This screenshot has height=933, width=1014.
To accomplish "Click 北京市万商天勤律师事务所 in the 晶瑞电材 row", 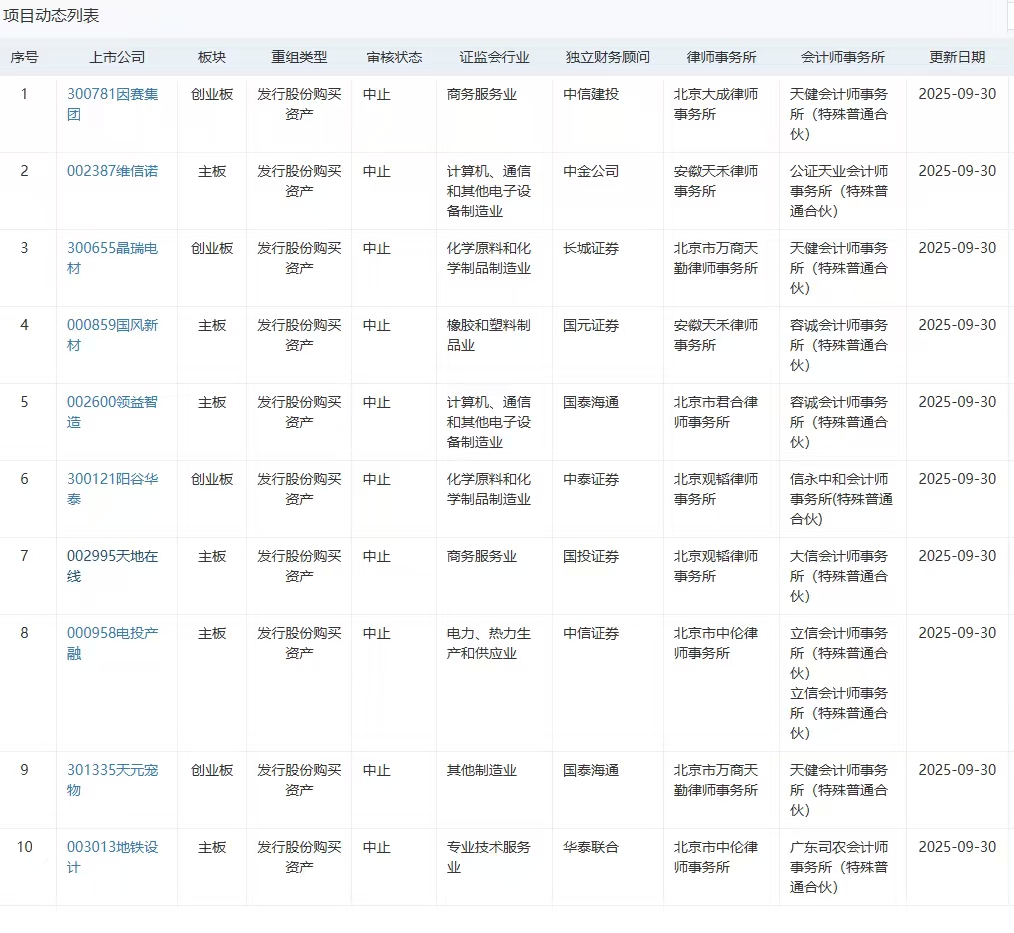I will pyautogui.click(x=716, y=258).
